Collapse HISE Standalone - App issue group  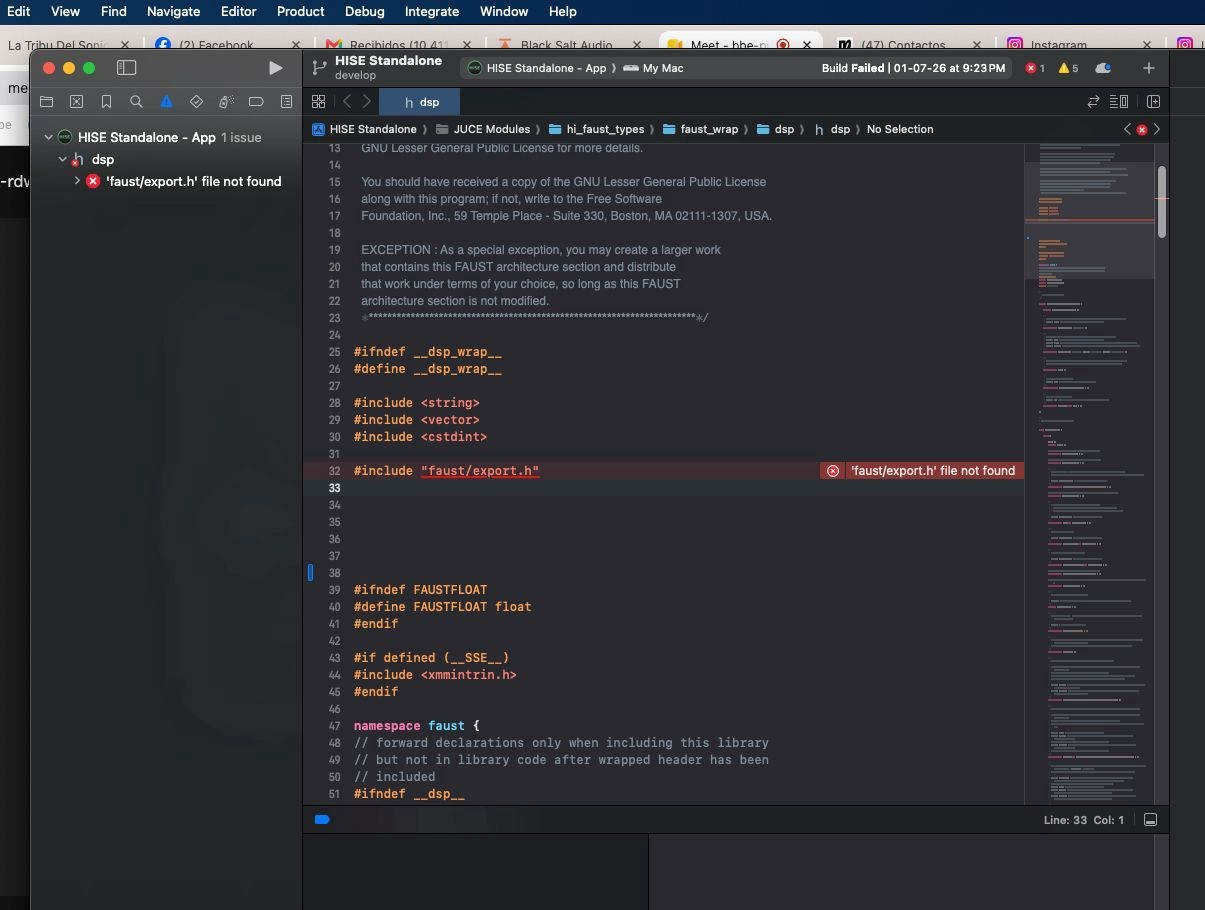point(47,137)
